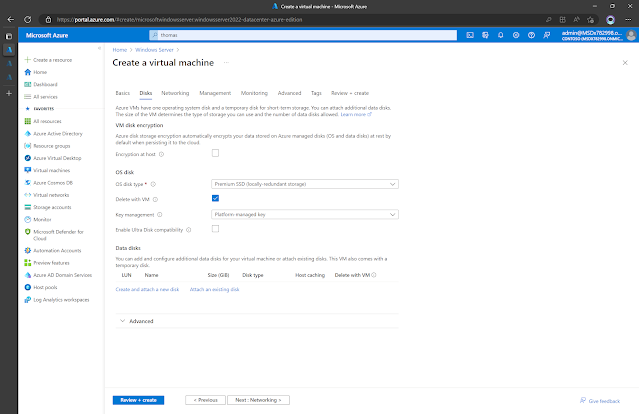Screen dimensions: 639x414
Task: Click the account avatar picture
Action: (631, 35)
